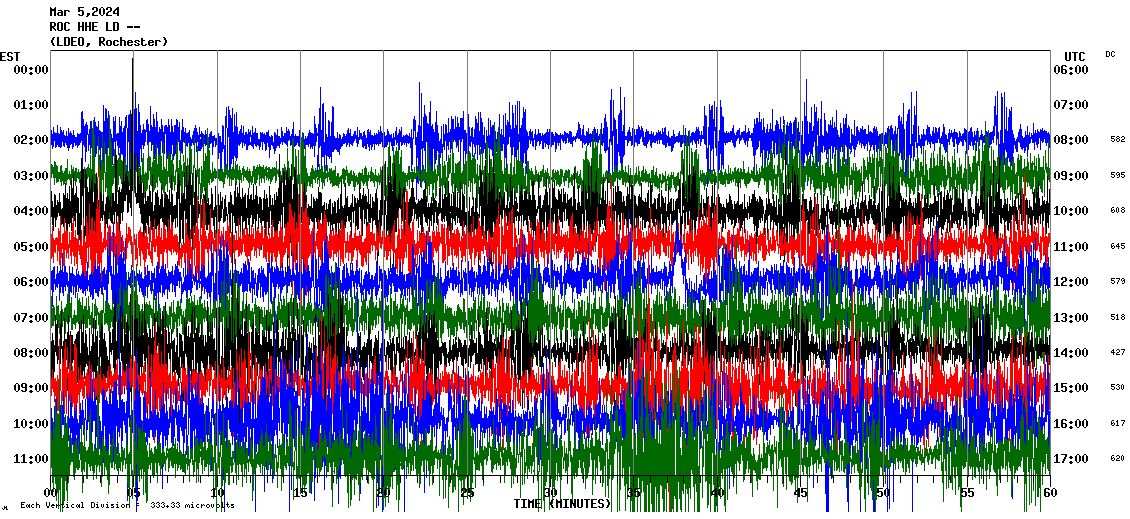This screenshot has width=1130, height=519.
Task: Click the Each Vertical Division scale note
Action: coord(127,506)
